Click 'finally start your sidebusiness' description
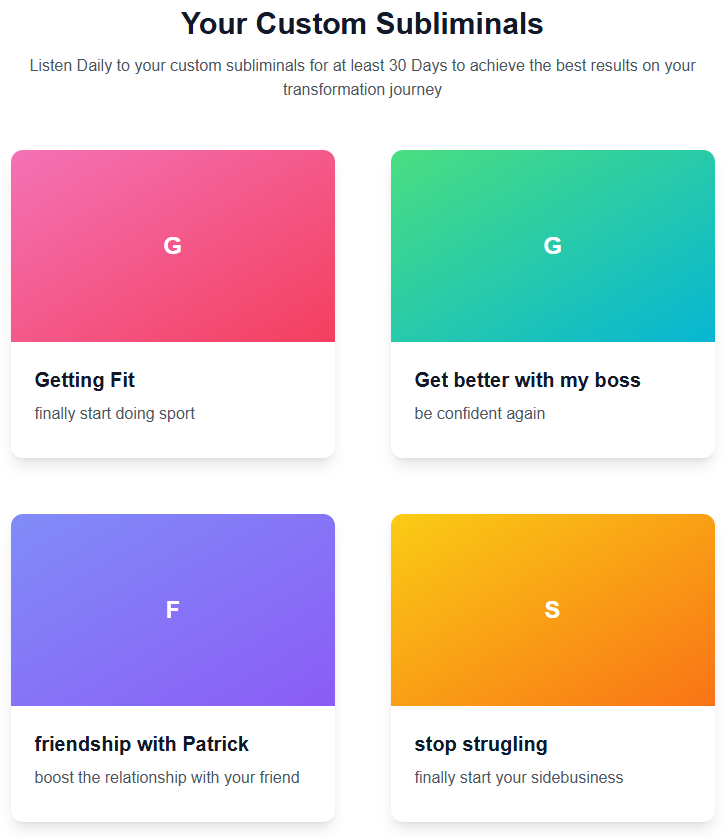The width and height of the screenshot is (727, 838). point(519,778)
